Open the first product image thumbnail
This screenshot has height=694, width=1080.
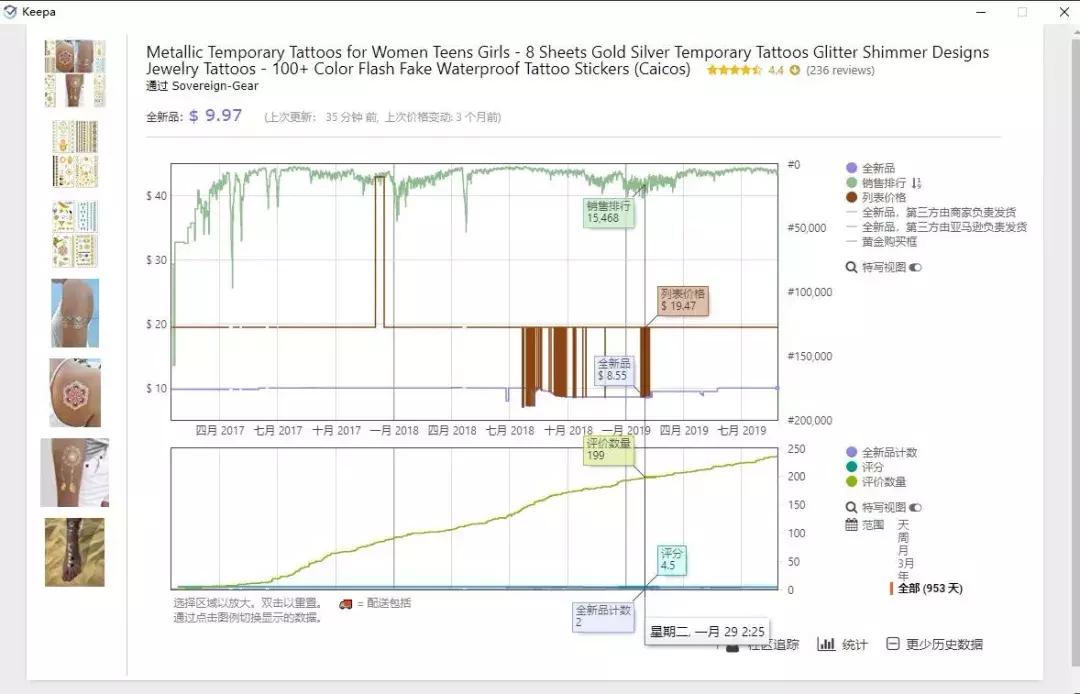(75, 74)
